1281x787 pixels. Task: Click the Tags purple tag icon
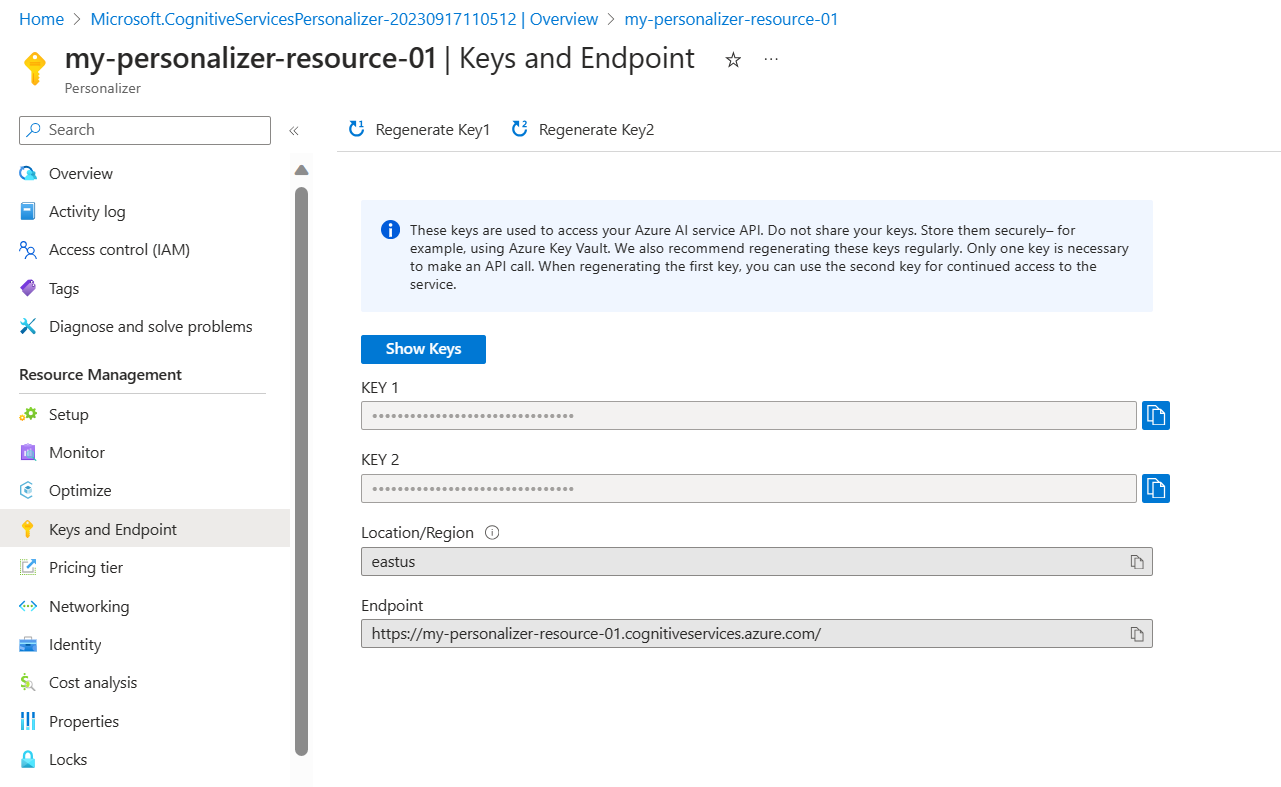pos(28,288)
